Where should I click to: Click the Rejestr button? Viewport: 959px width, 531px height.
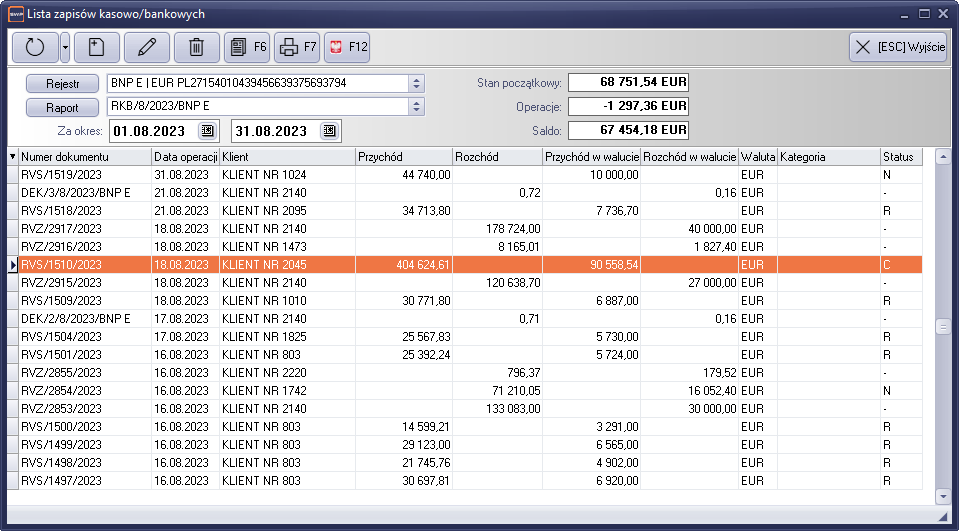coord(62,83)
